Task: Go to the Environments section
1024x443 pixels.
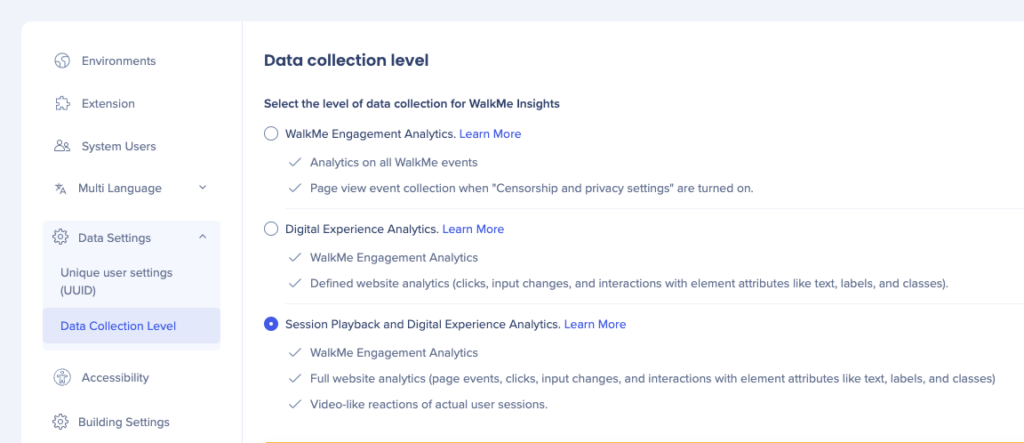Action: 118,61
